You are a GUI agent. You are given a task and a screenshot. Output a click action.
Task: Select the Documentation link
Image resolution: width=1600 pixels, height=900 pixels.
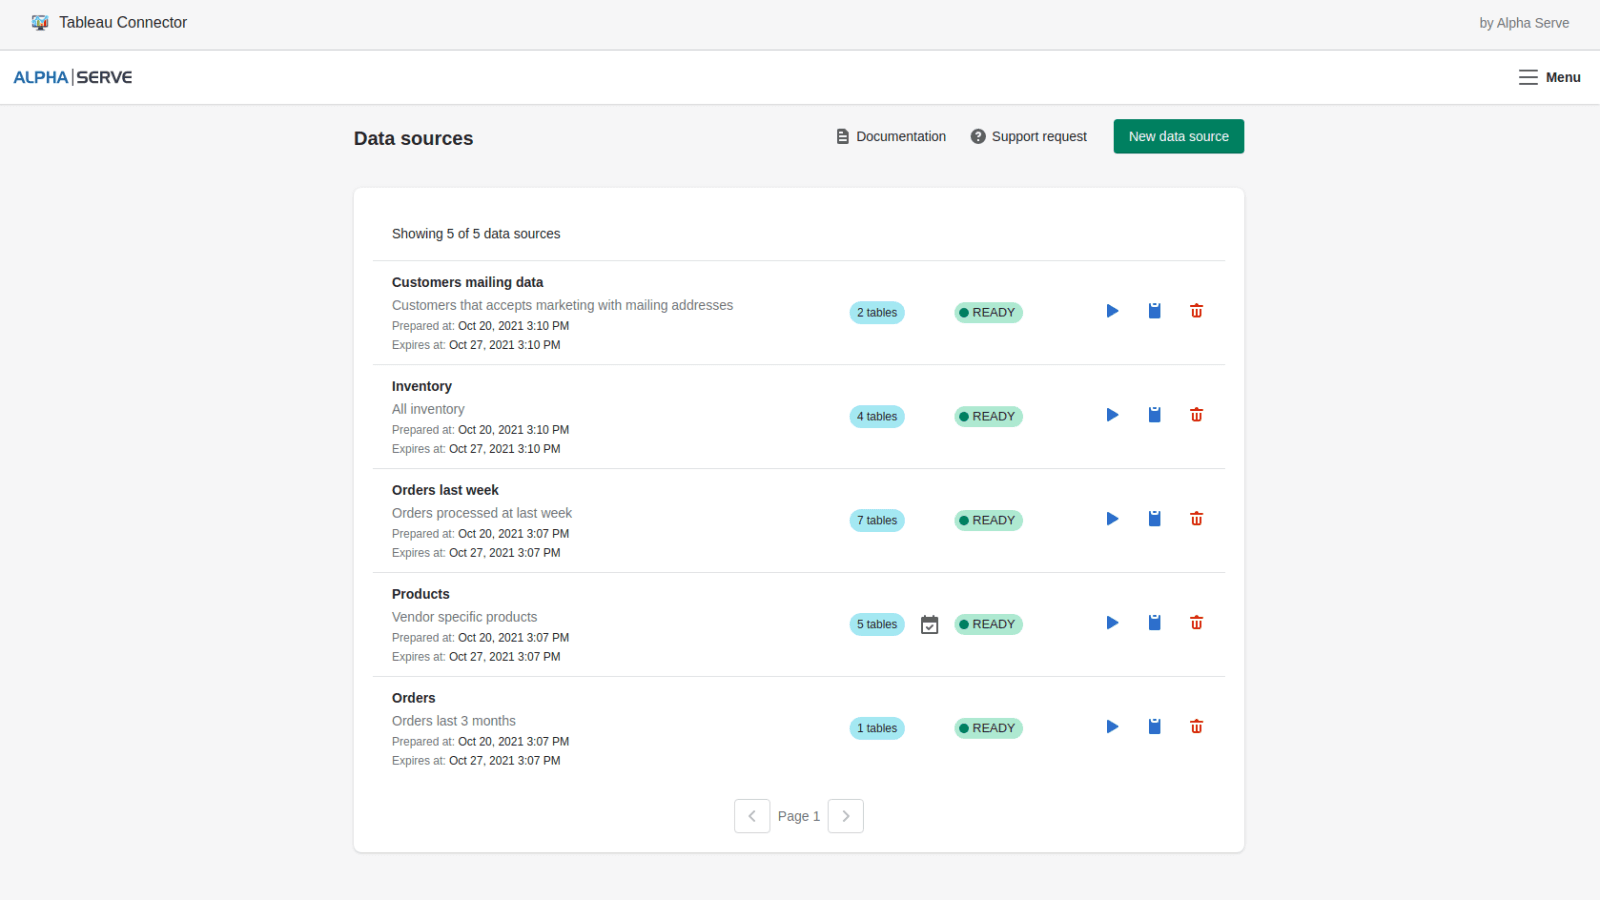901,136
